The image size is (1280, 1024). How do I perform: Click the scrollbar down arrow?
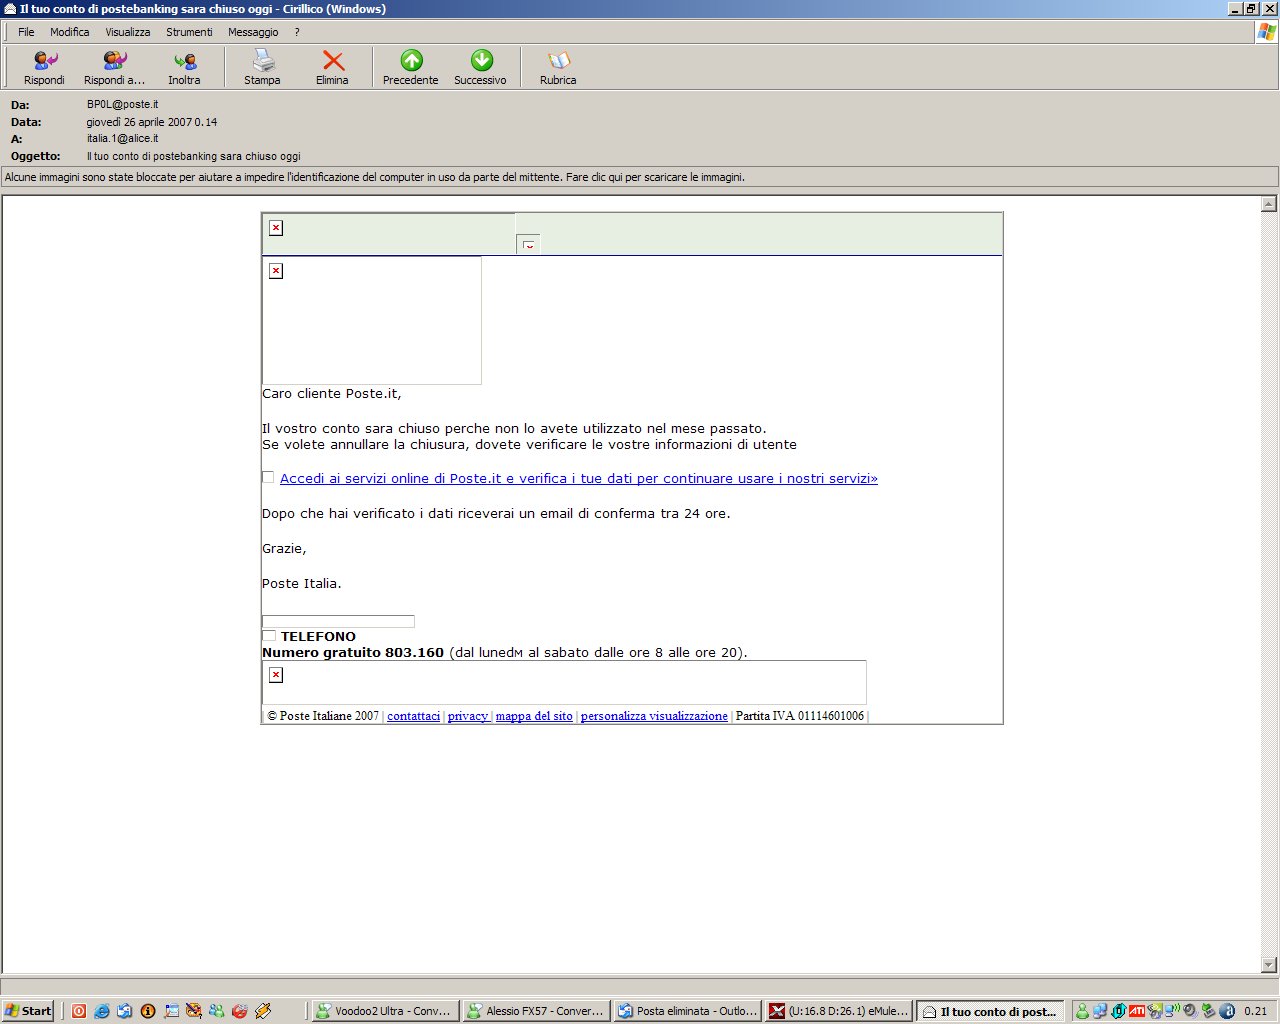point(1269,965)
